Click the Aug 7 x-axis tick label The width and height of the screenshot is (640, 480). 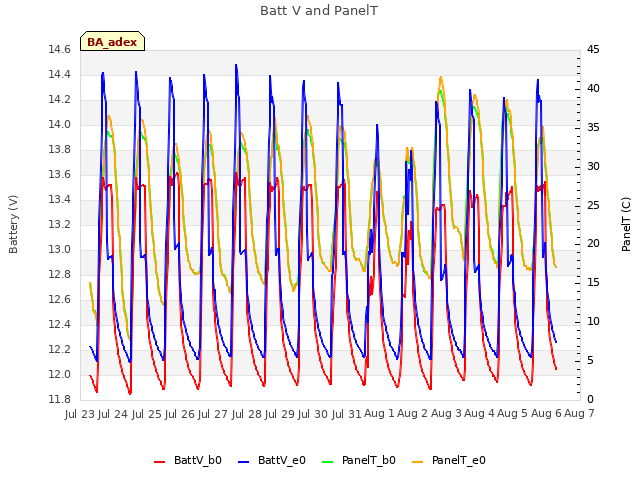(580, 413)
